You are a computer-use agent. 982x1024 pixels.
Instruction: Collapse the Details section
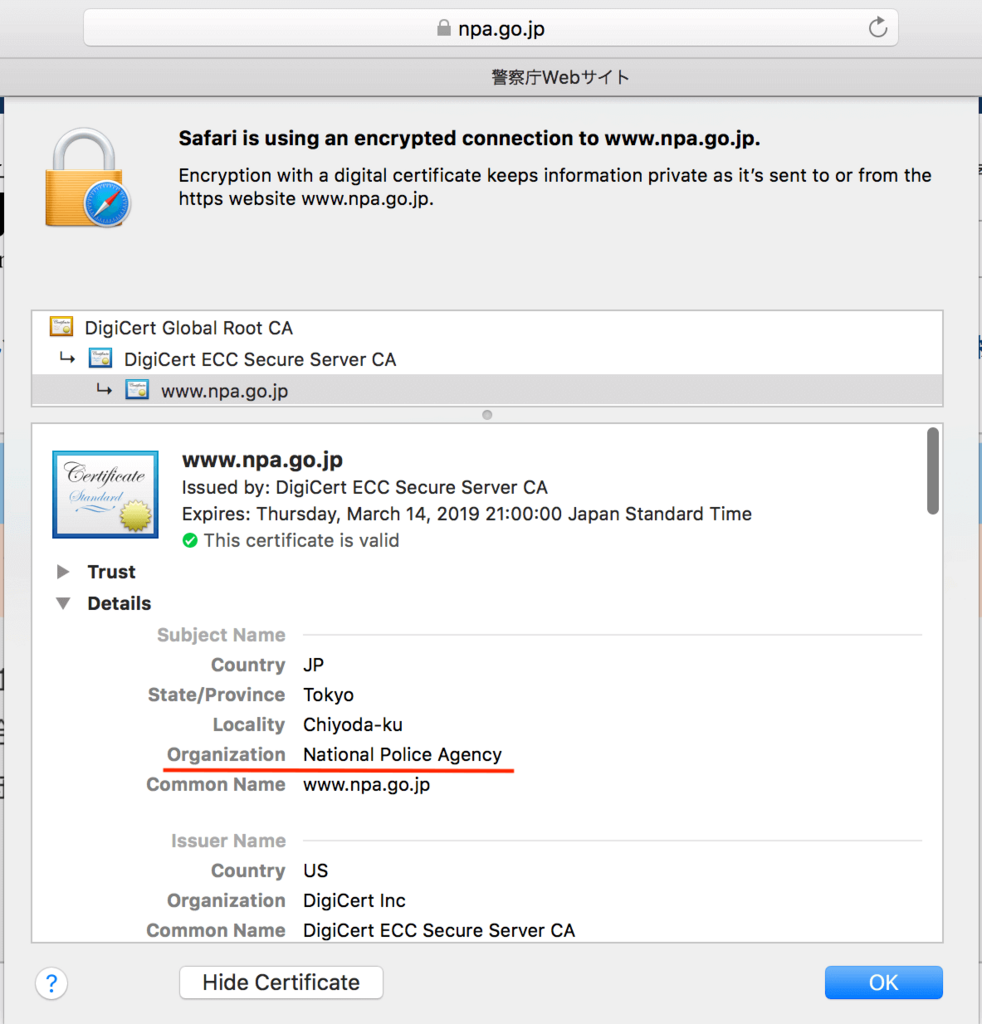coord(63,603)
